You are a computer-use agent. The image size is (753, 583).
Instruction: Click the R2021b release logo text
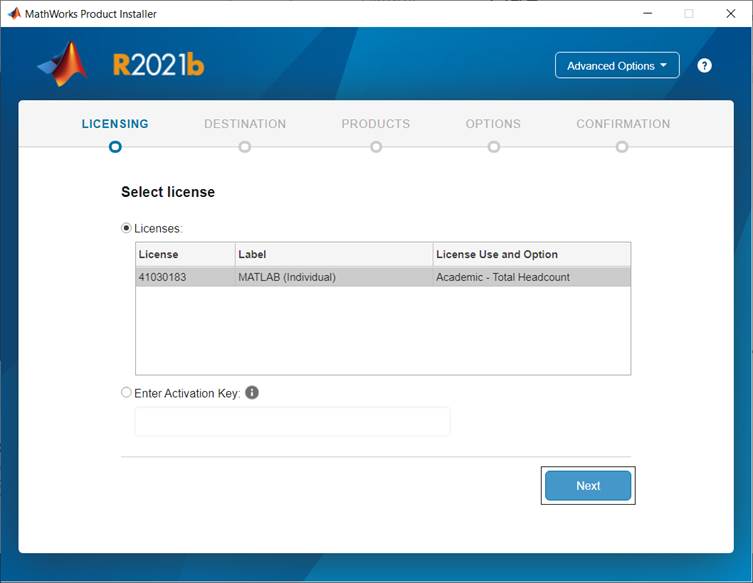158,65
